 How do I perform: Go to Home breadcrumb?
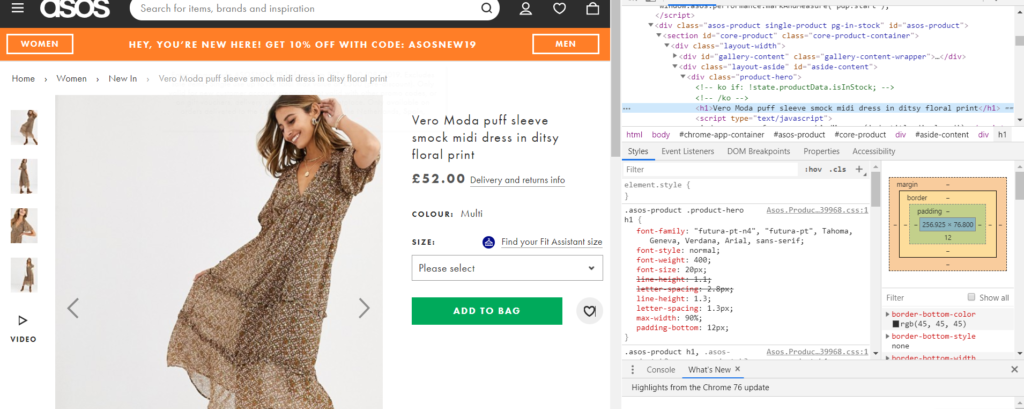pos(23,78)
